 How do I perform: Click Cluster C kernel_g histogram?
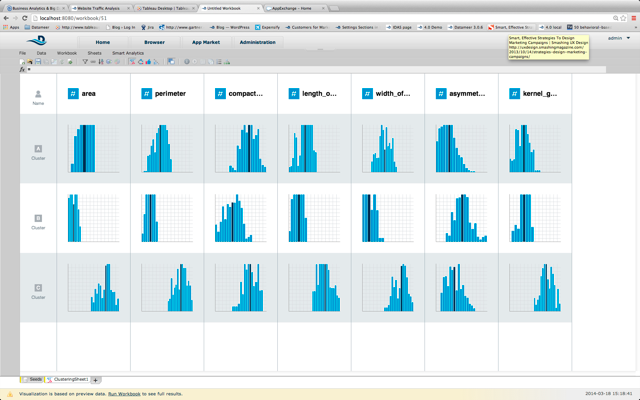pos(535,288)
